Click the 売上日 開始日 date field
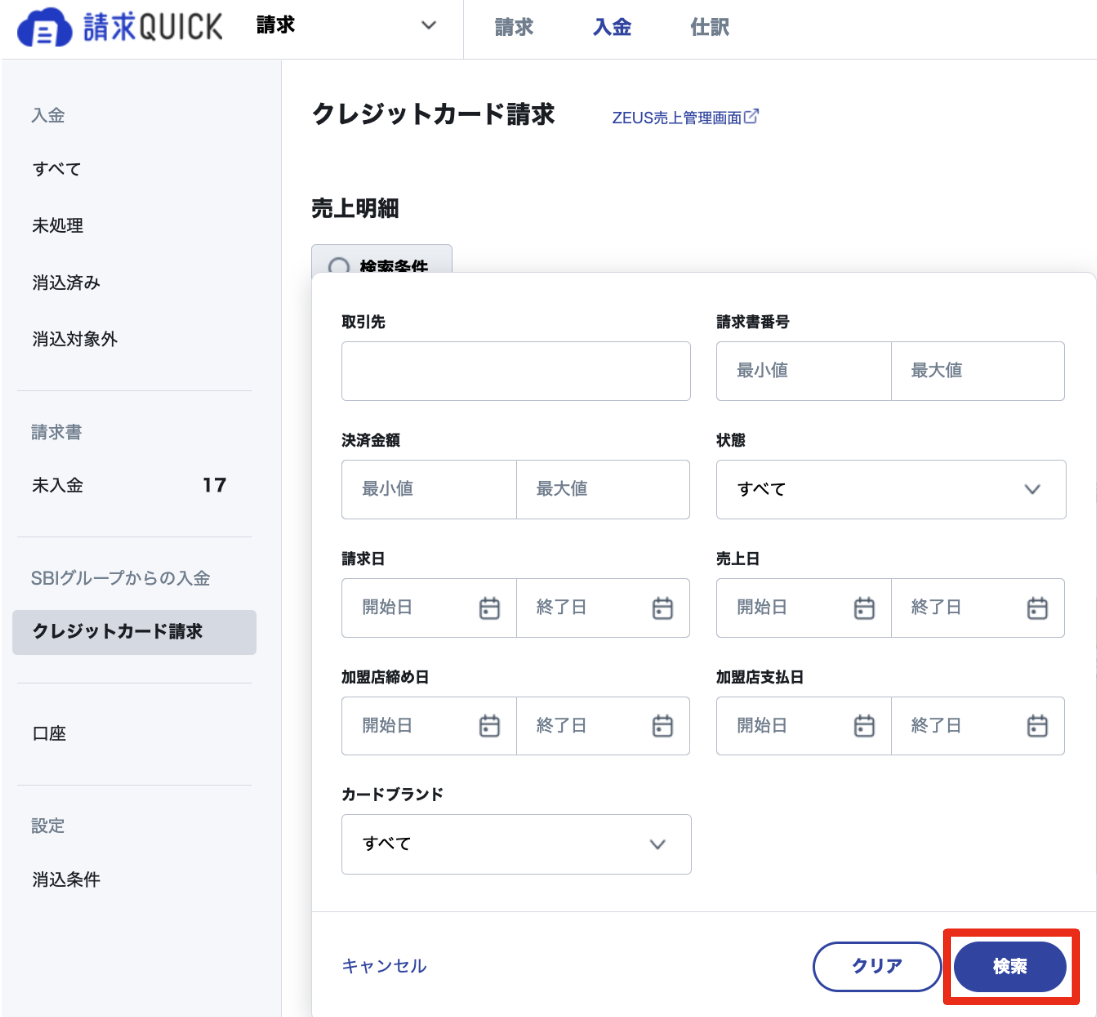The width and height of the screenshot is (1097, 1017). tap(803, 608)
